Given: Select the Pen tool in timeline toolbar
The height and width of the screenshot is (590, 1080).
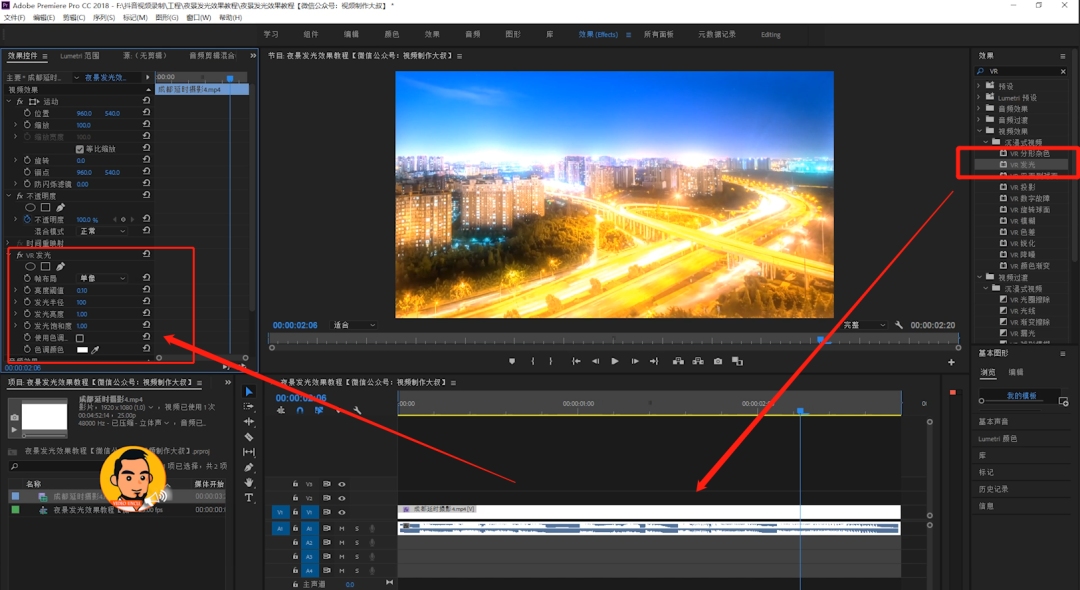Looking at the screenshot, I should [x=249, y=467].
